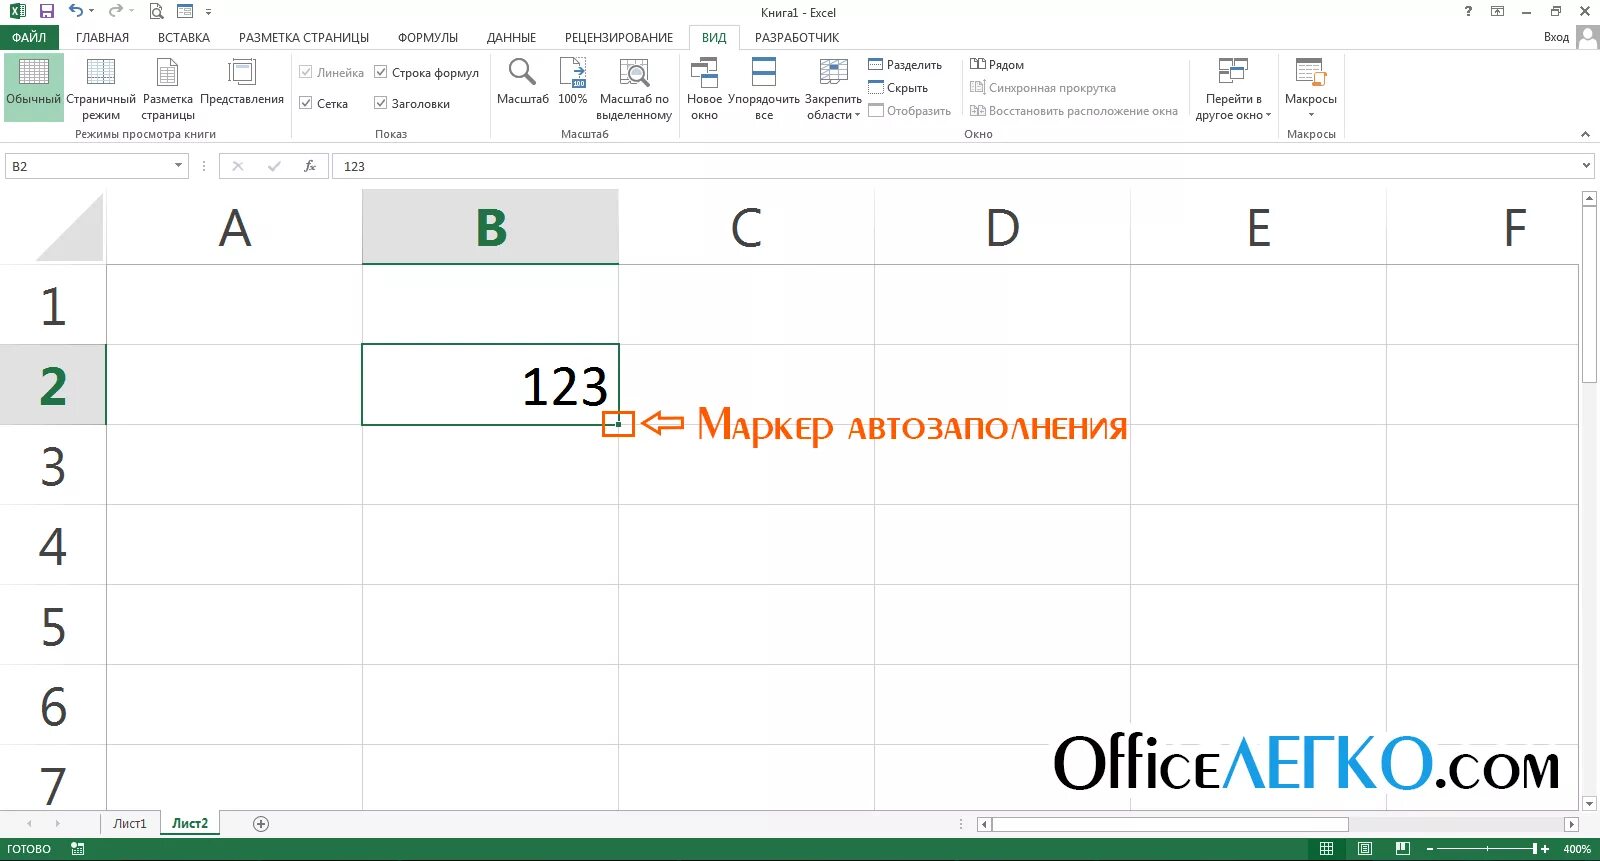Click vertical scrollbar down arrow
Screen dimensions: 1600x861
click(1589, 803)
